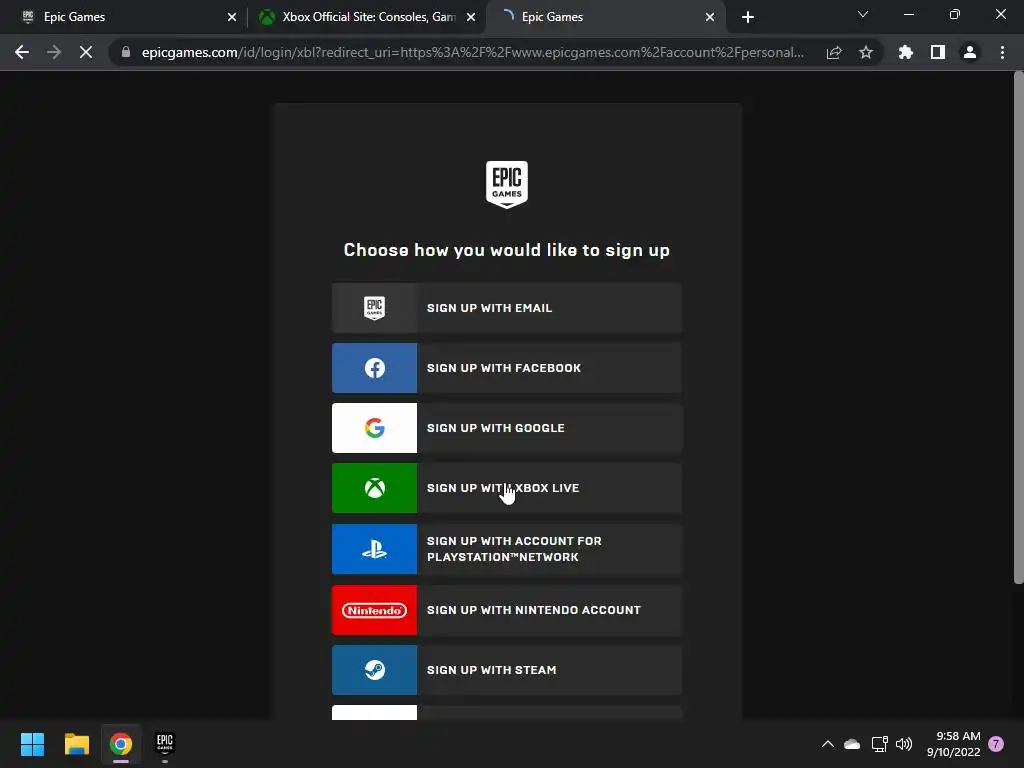This screenshot has width=1024, height=768.
Task: Choose Sign Up With Facebook
Action: 507,368
